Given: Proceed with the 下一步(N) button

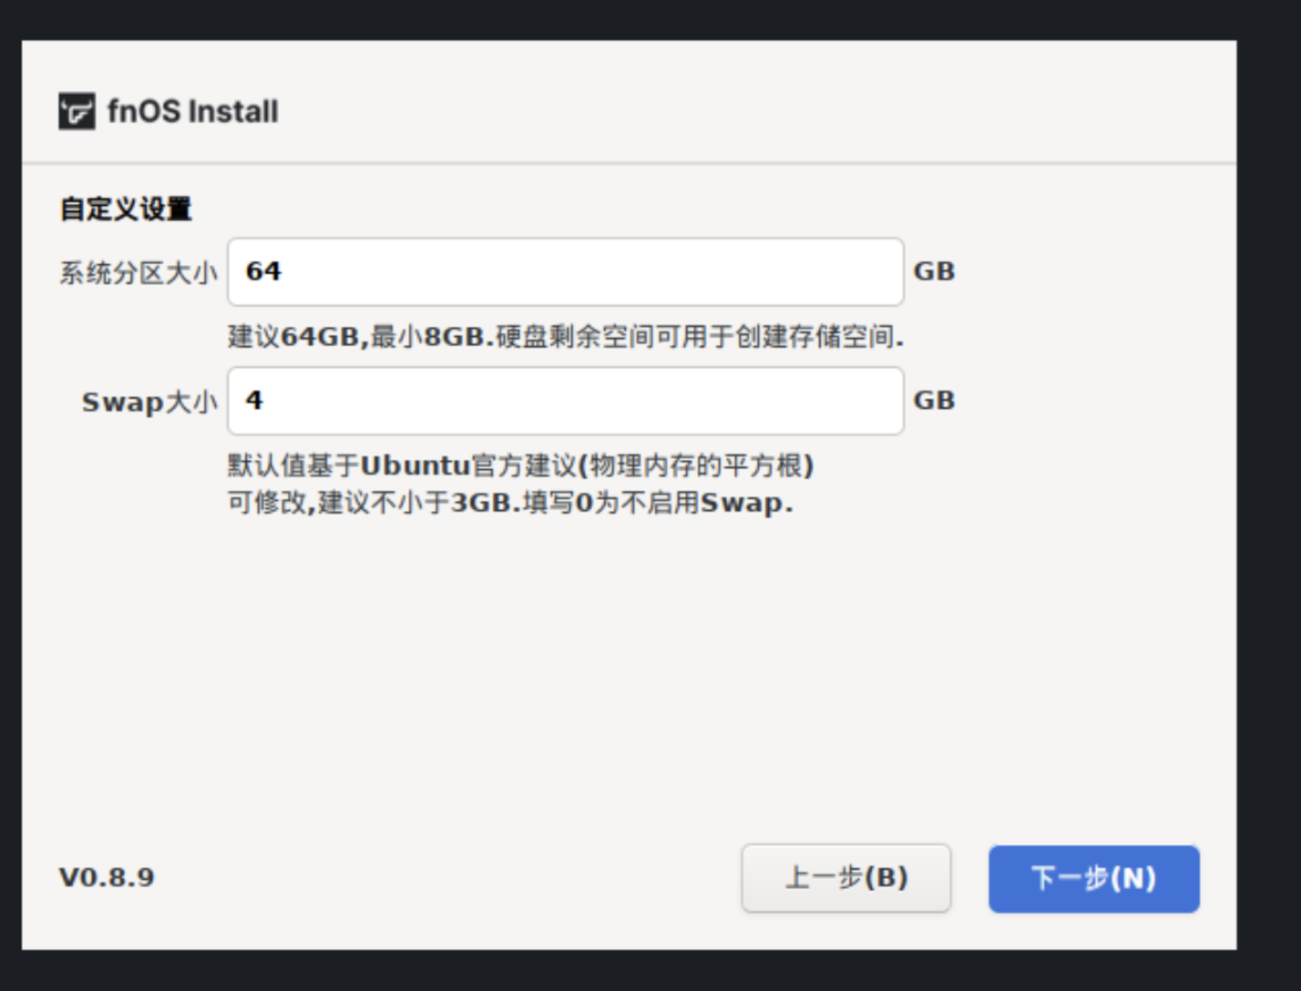Looking at the screenshot, I should click(1093, 879).
